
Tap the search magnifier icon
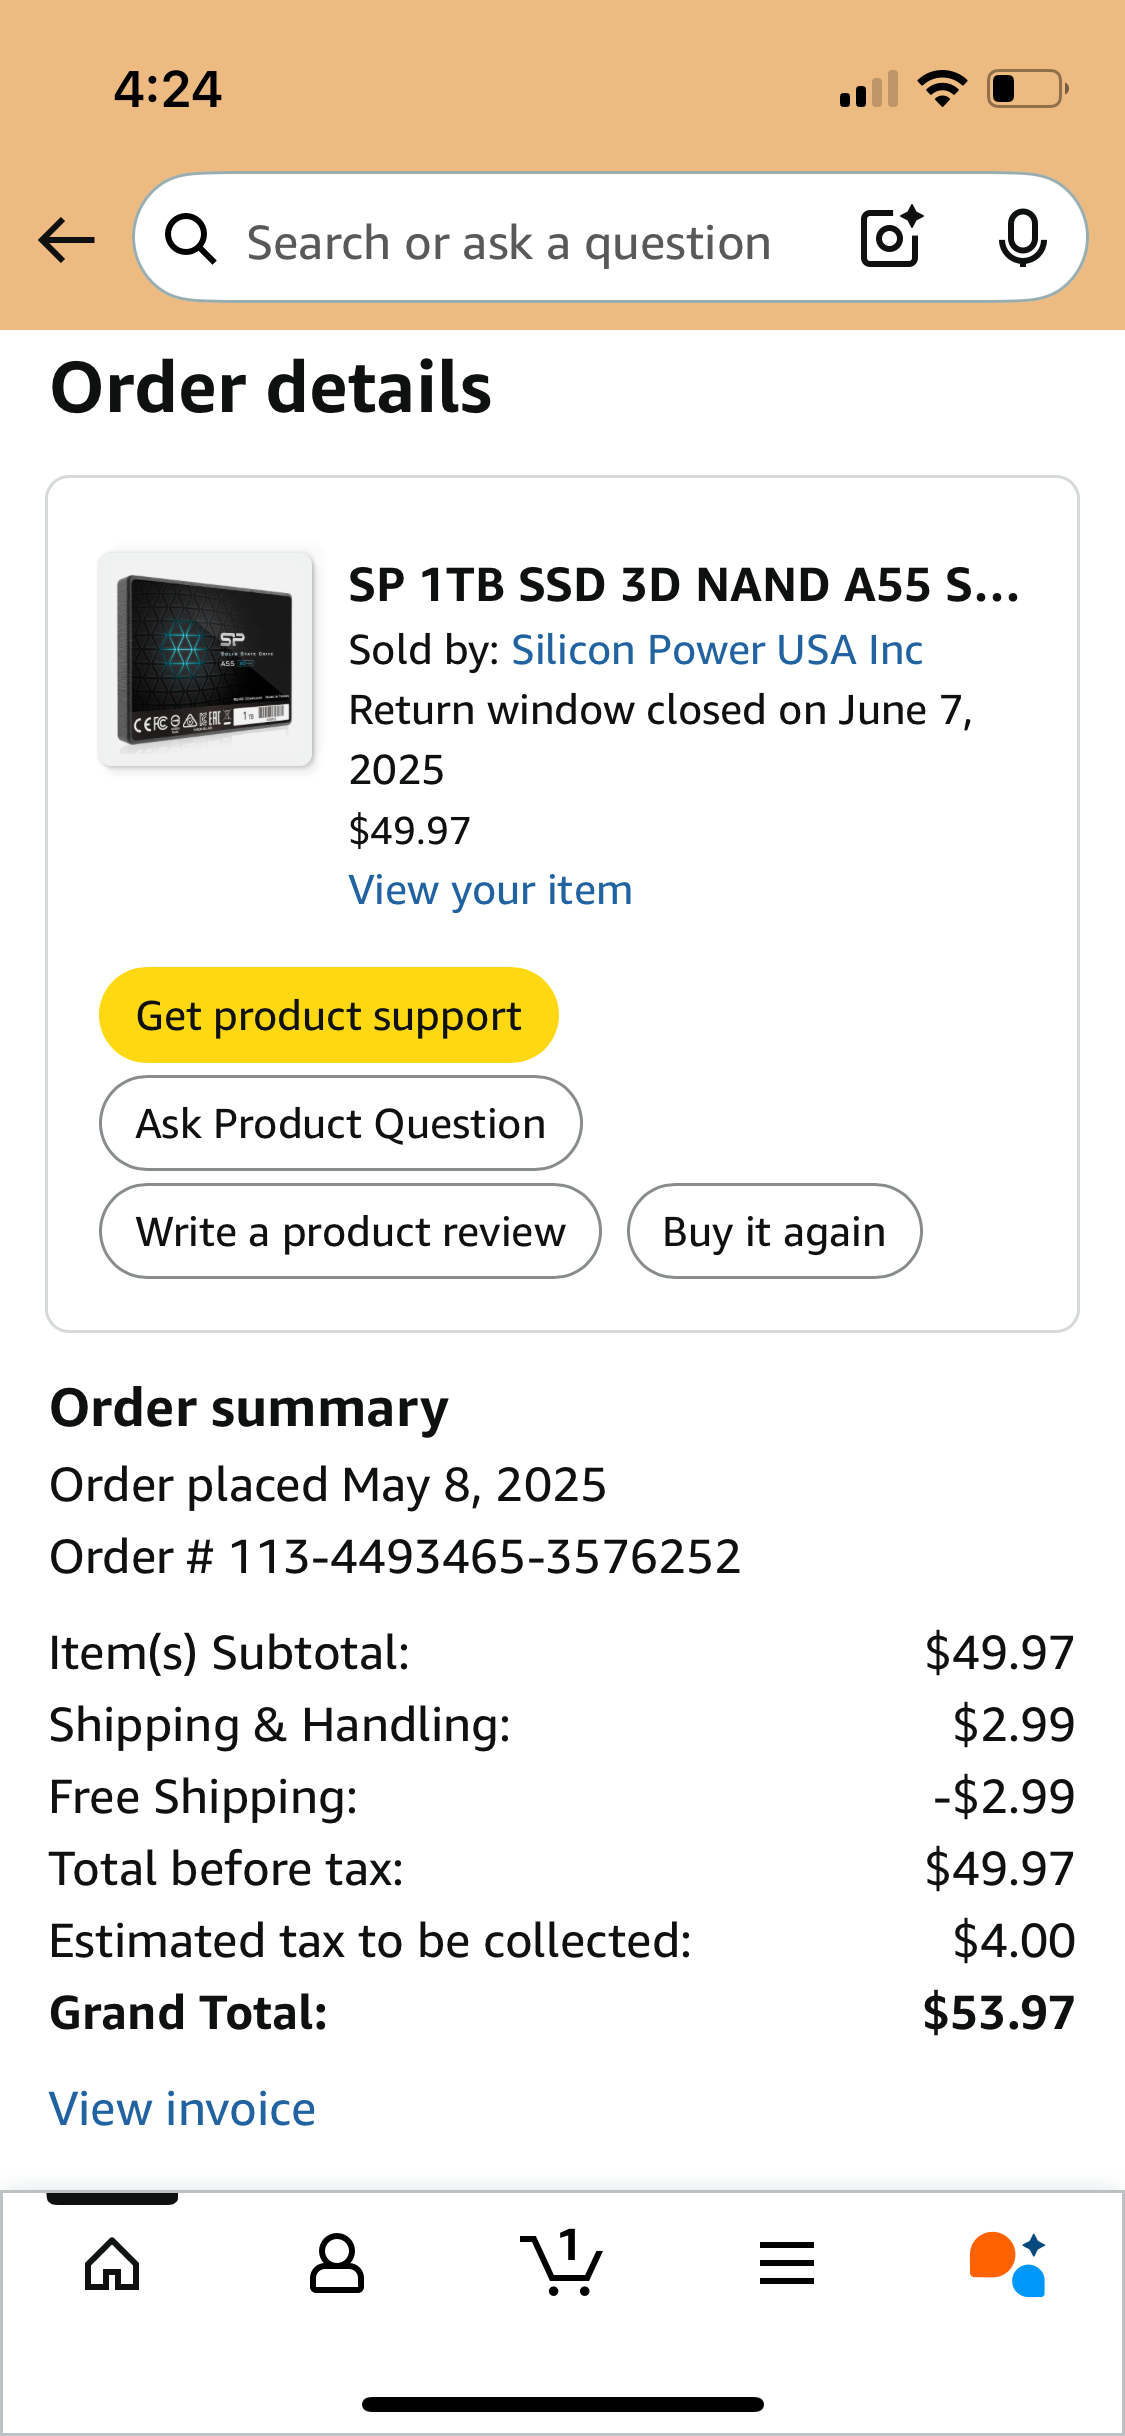pyautogui.click(x=190, y=240)
